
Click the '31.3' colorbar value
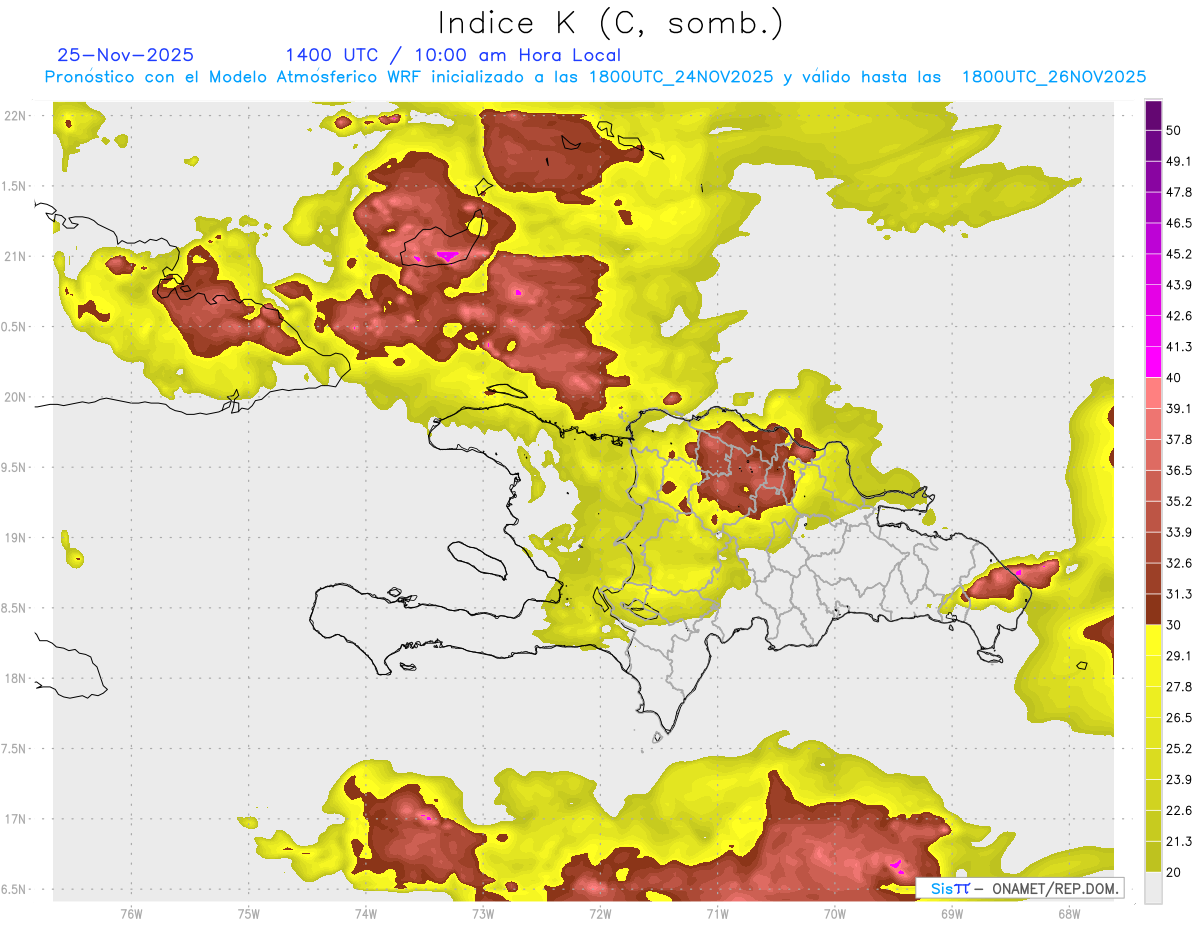pos(1178,594)
